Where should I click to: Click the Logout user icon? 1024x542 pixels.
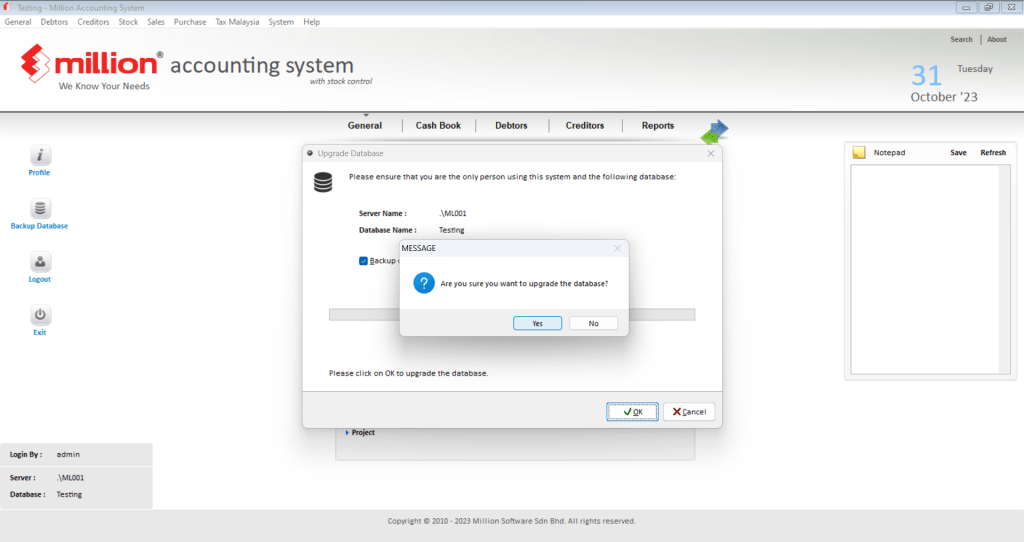(39, 263)
